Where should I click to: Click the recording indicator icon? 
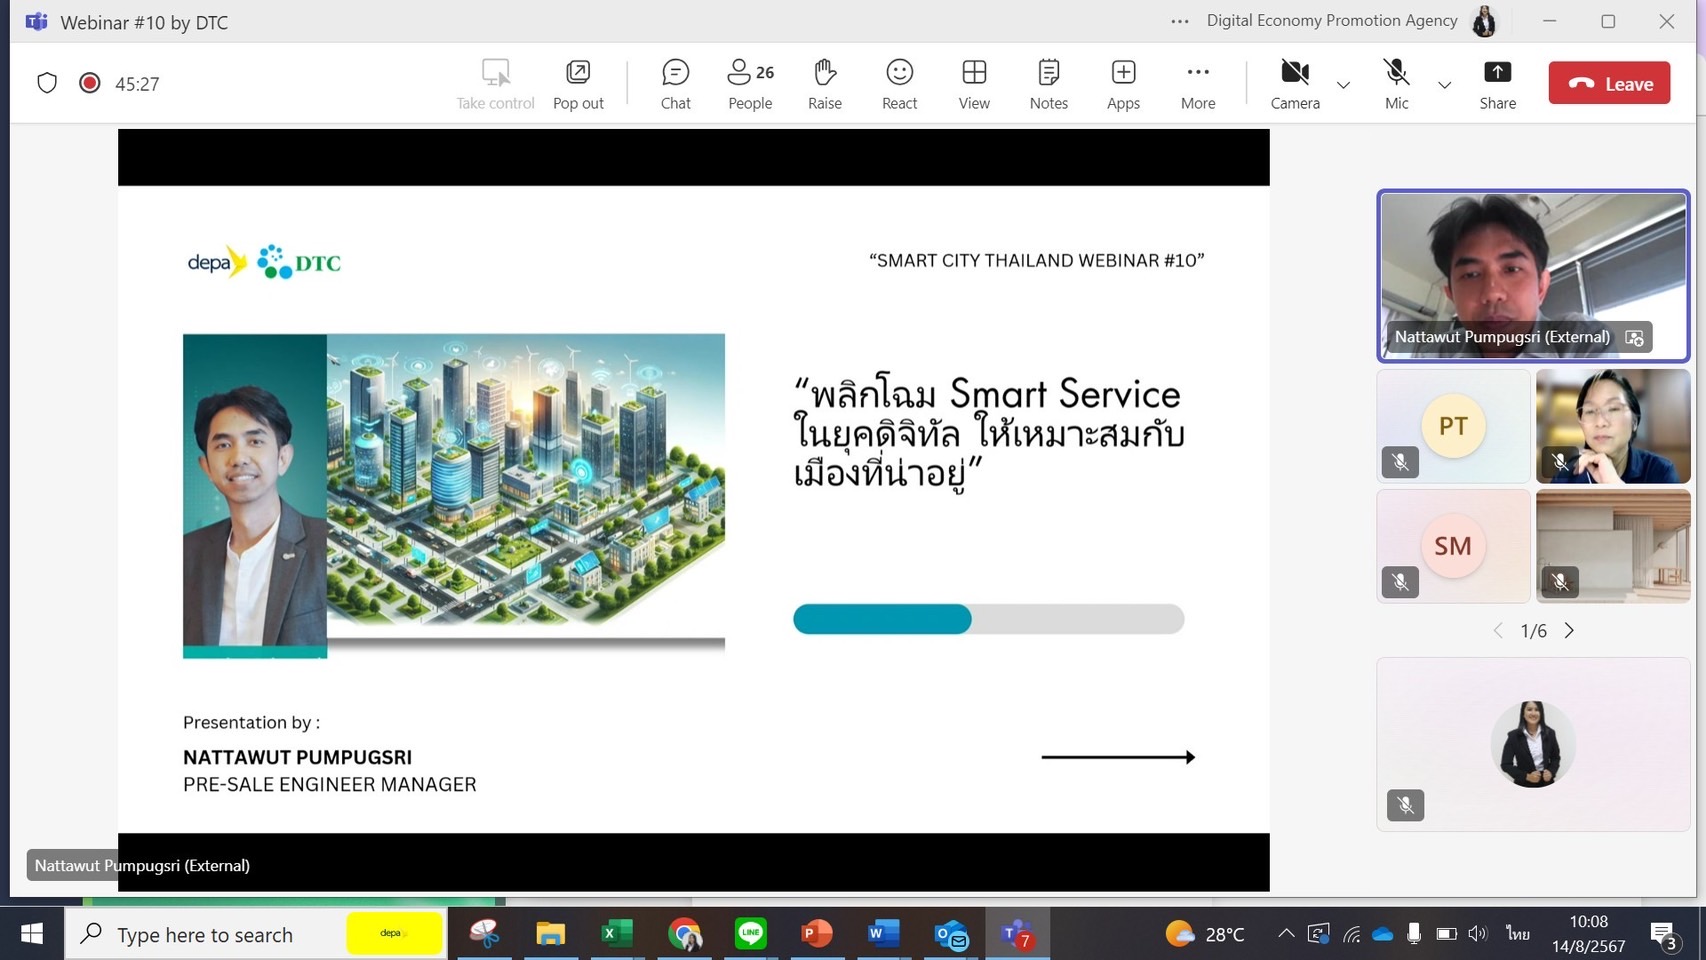coord(90,83)
